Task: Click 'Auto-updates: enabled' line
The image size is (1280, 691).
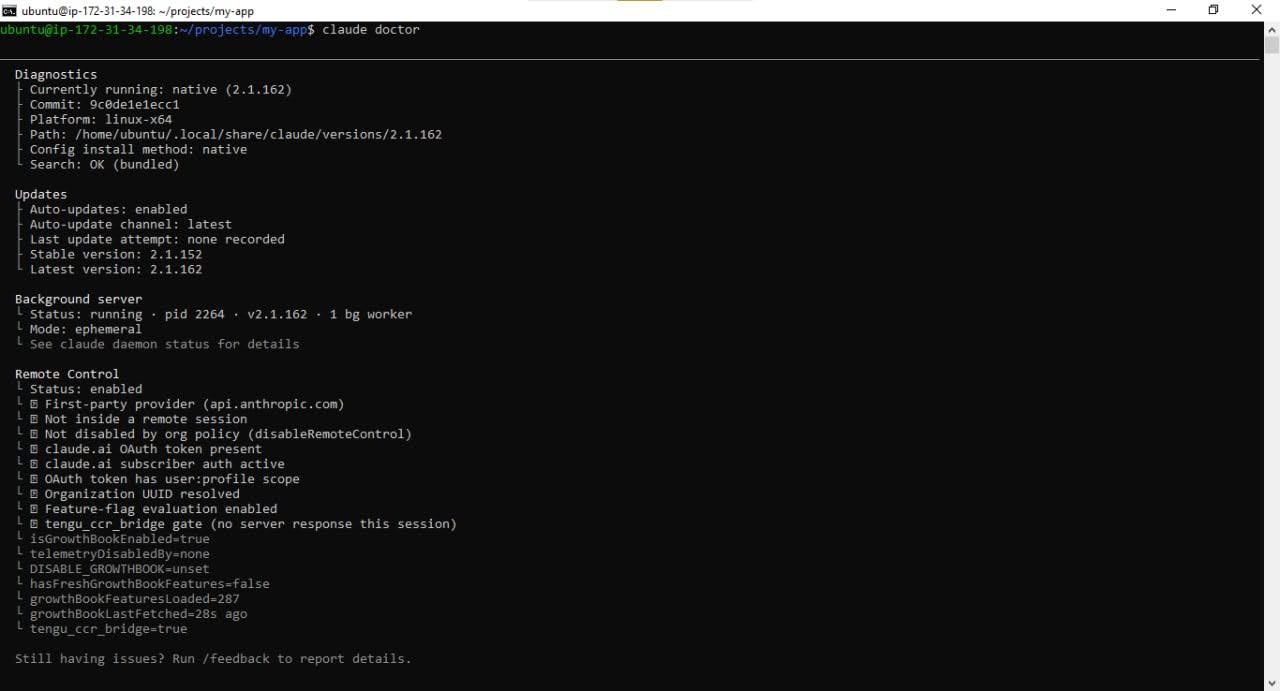Action: (108, 210)
